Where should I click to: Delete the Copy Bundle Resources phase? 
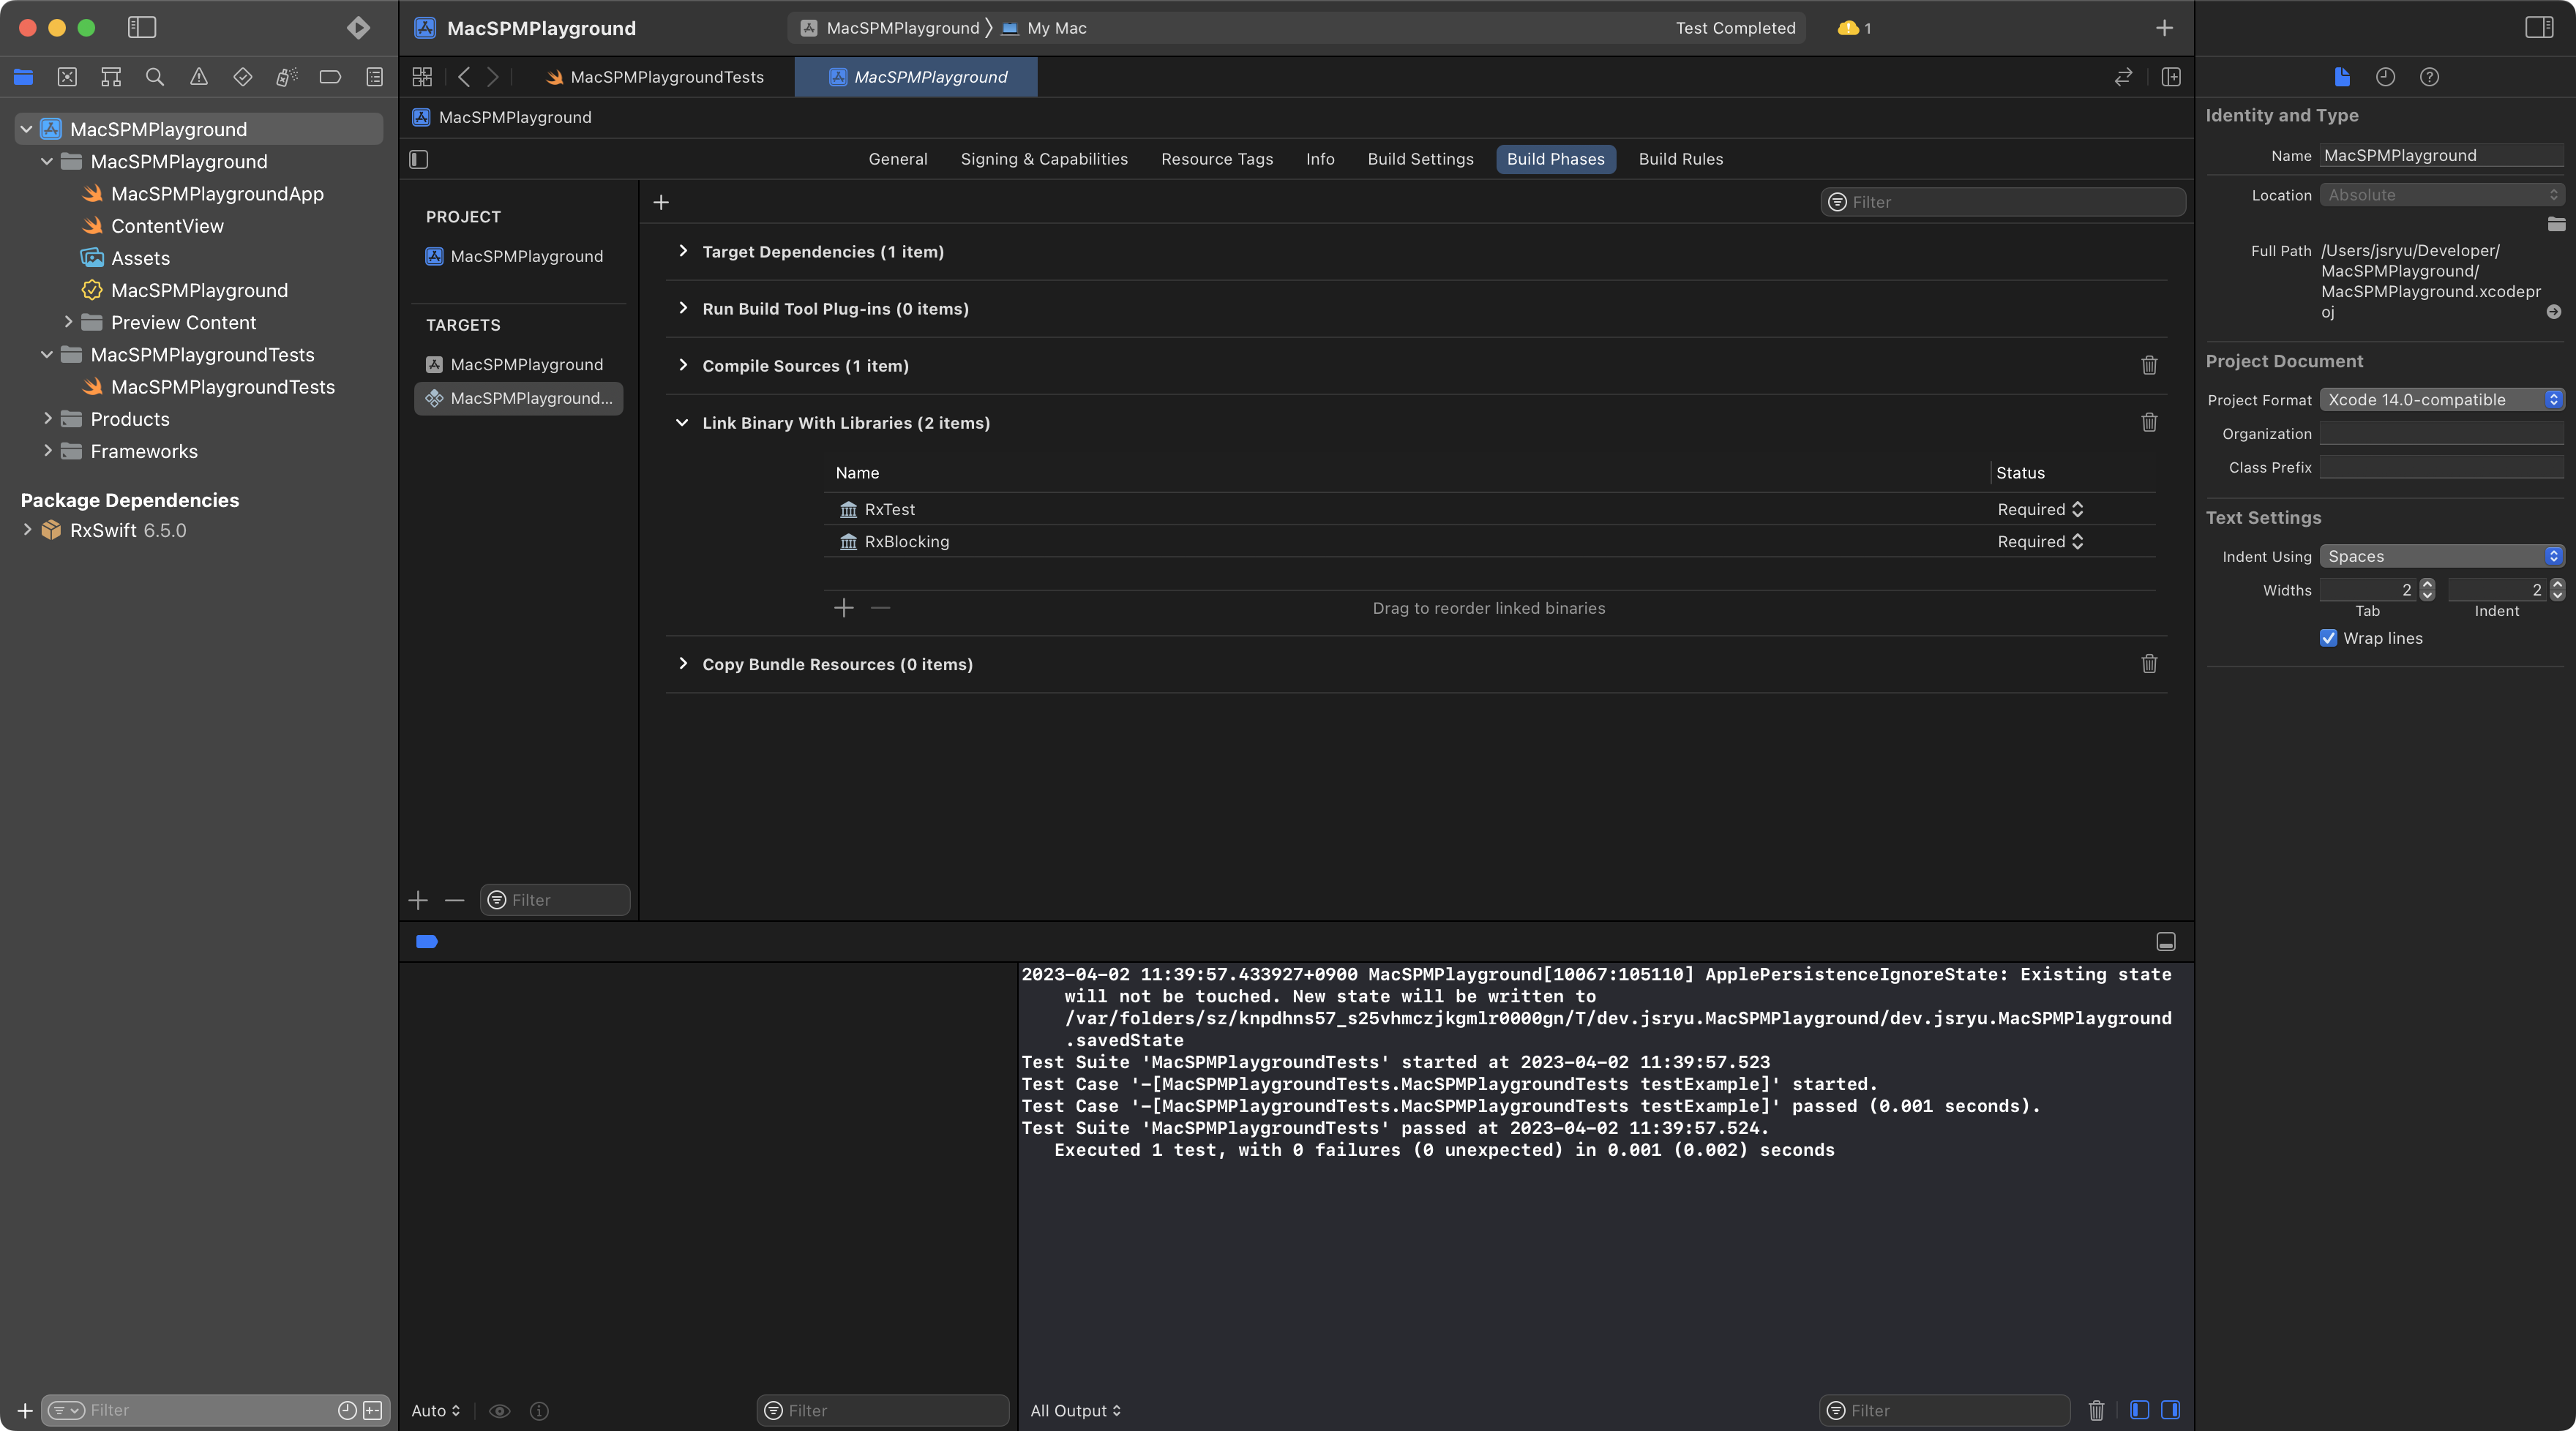click(x=2149, y=664)
